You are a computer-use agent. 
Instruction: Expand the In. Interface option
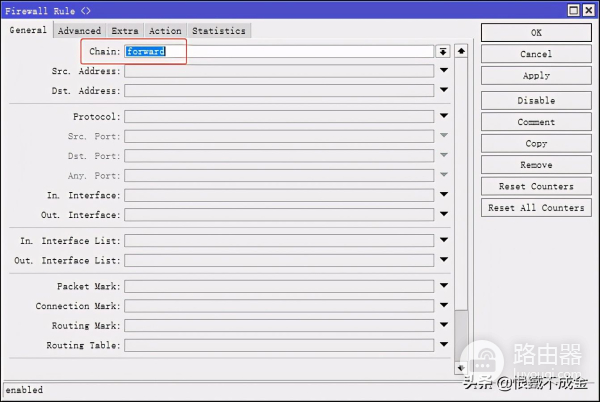pos(443,195)
